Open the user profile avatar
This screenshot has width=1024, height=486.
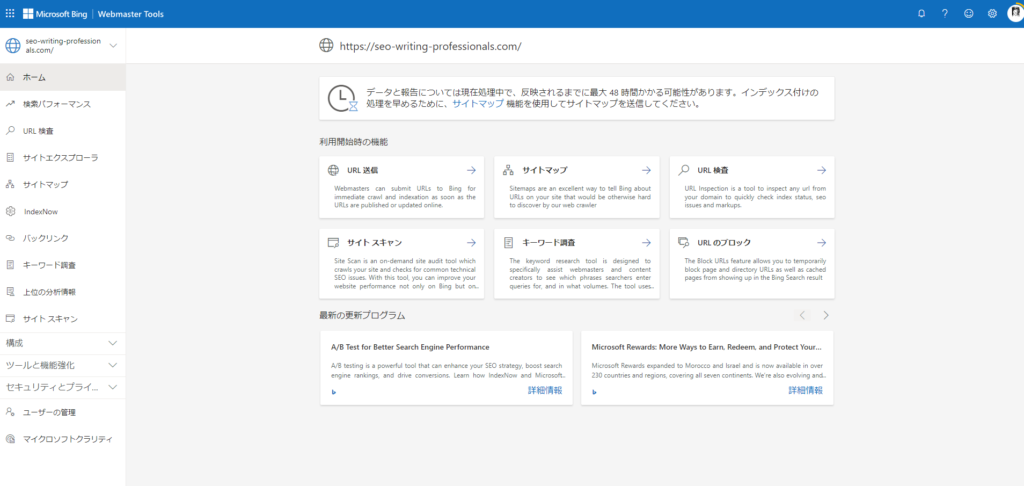pos(1014,13)
